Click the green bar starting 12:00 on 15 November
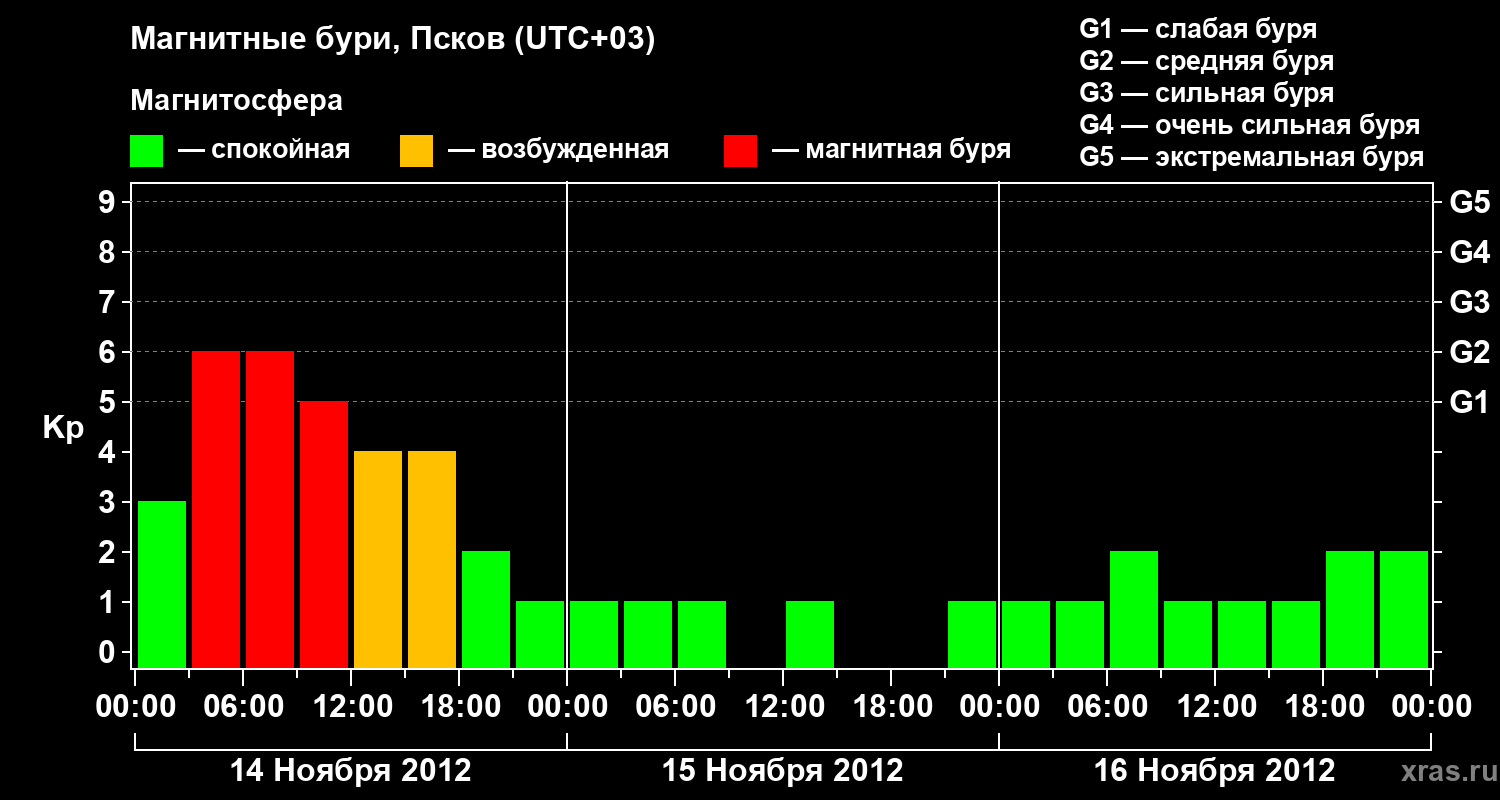The width and height of the screenshot is (1500, 800). click(810, 634)
